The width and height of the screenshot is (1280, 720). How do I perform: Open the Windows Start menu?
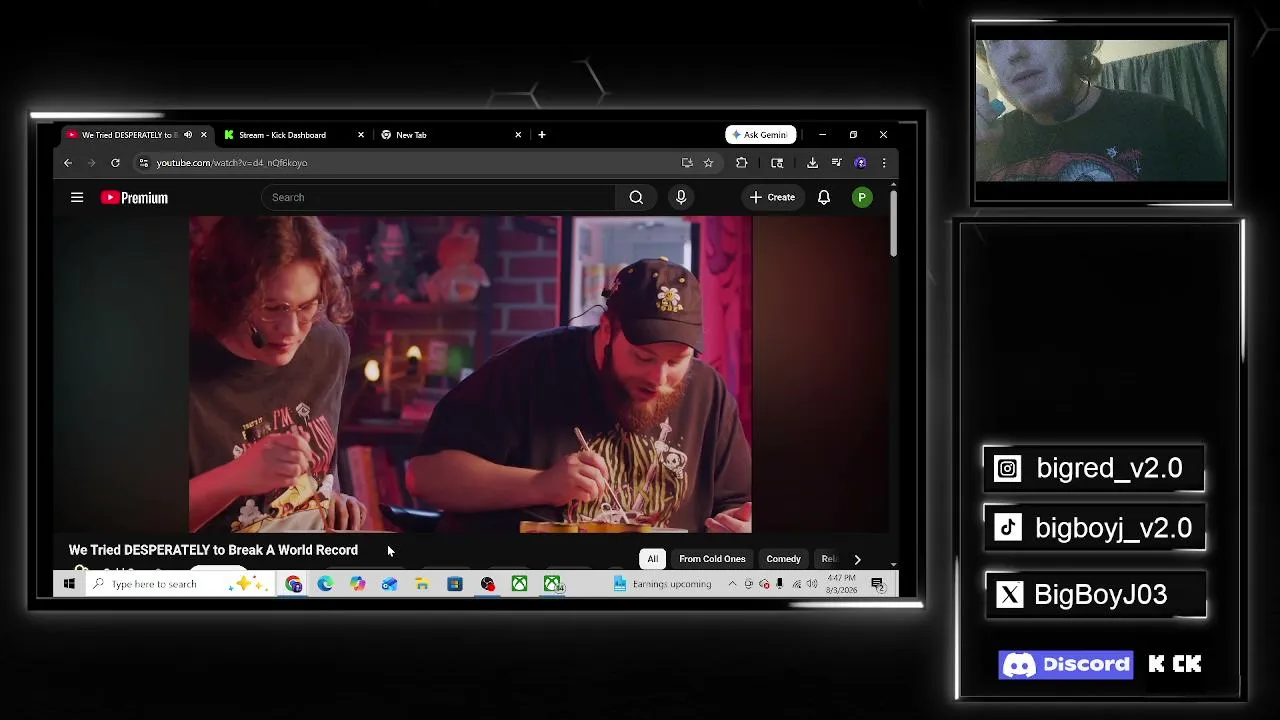pos(69,584)
